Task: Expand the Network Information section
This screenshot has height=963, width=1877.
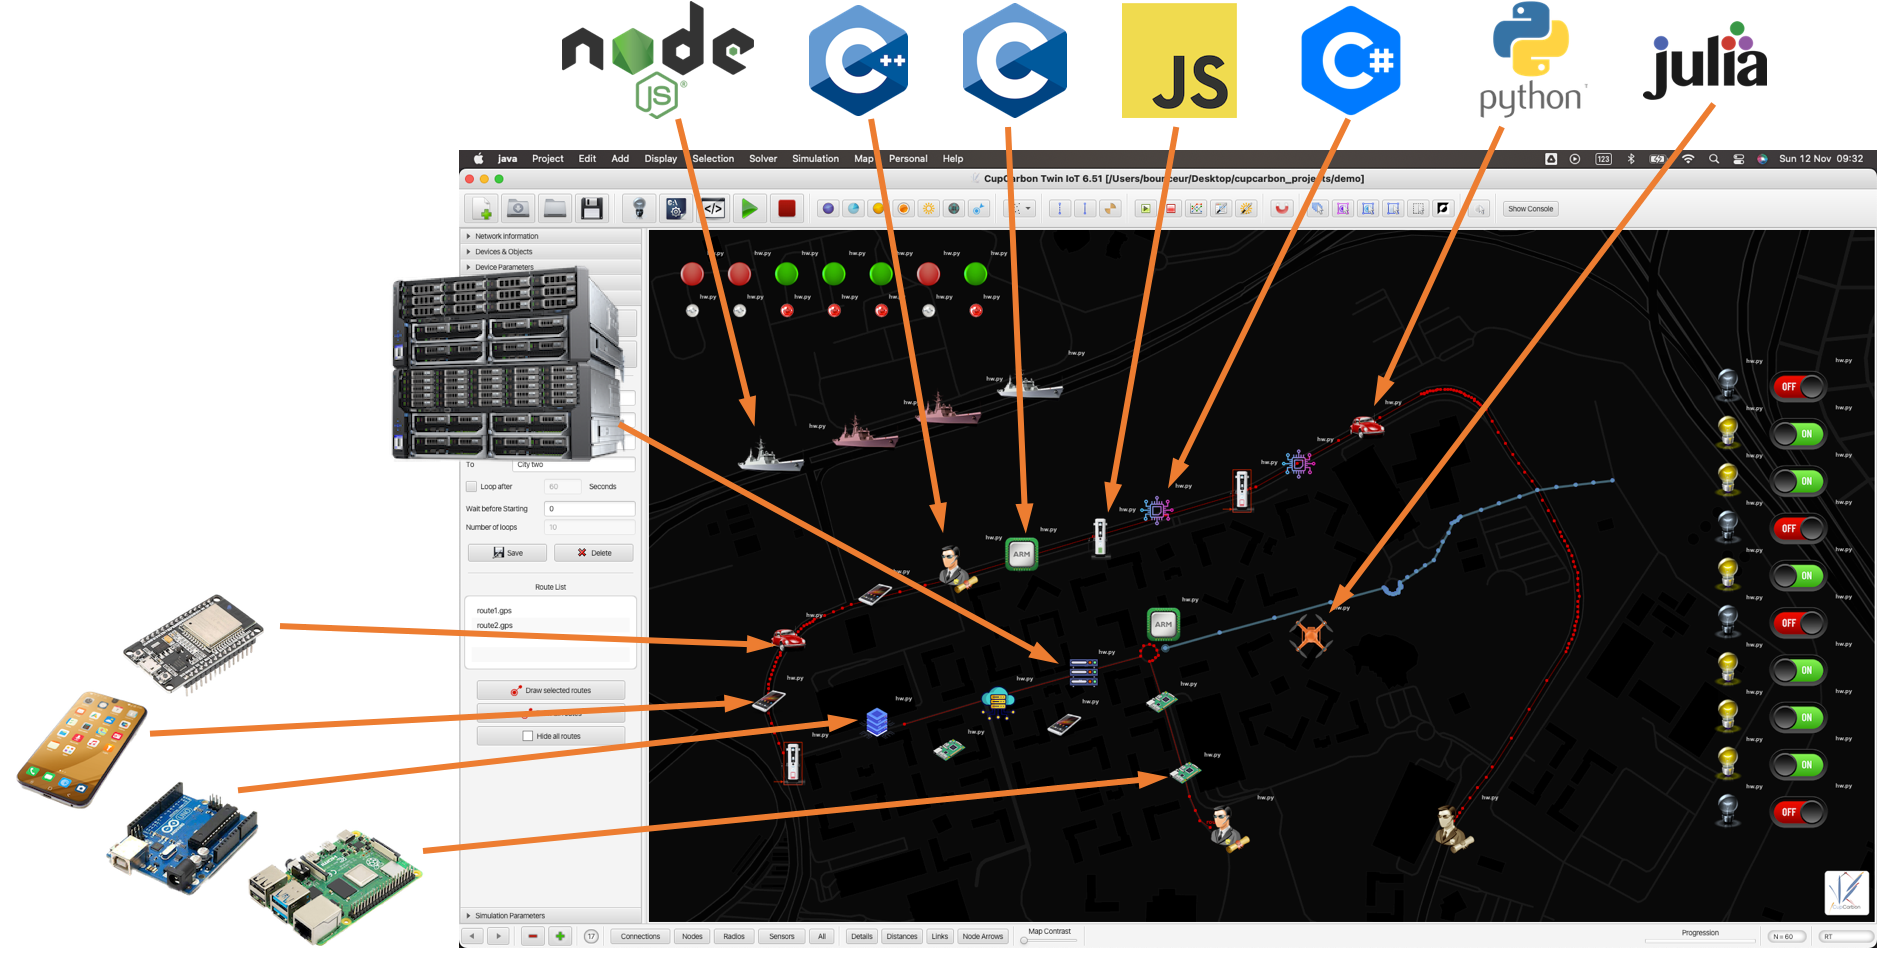Action: point(506,236)
